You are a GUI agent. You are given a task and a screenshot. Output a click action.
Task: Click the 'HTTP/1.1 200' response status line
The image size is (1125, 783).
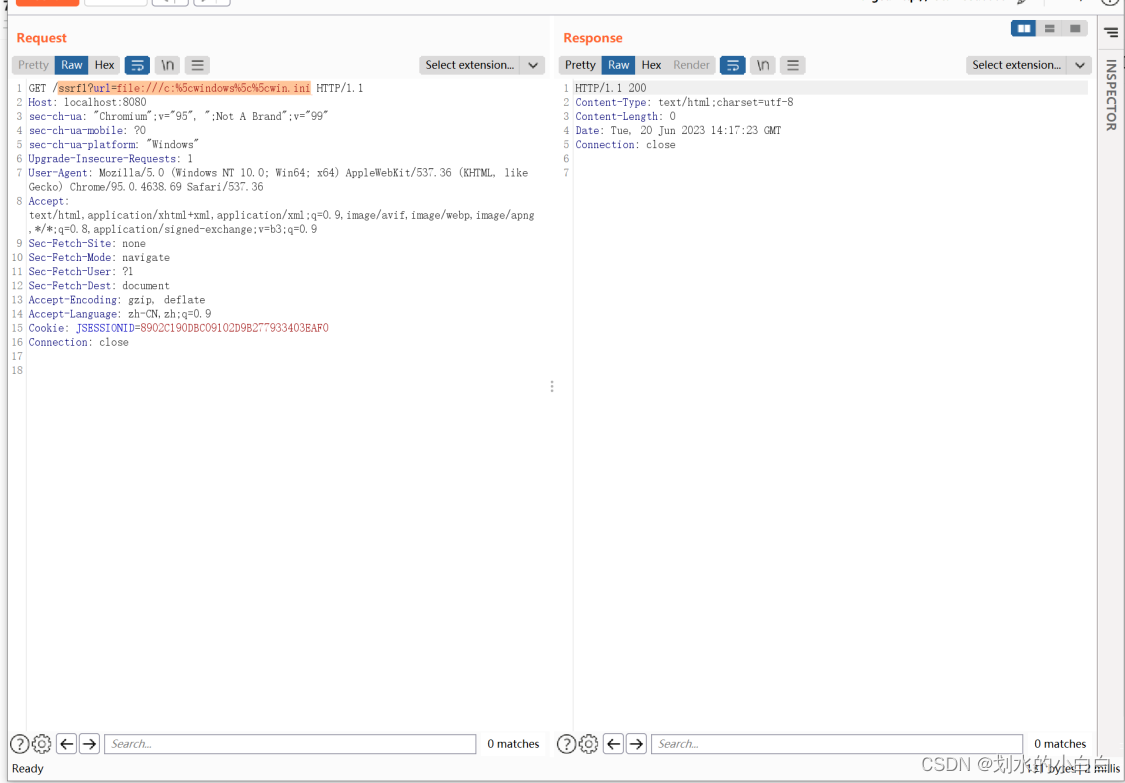click(611, 88)
